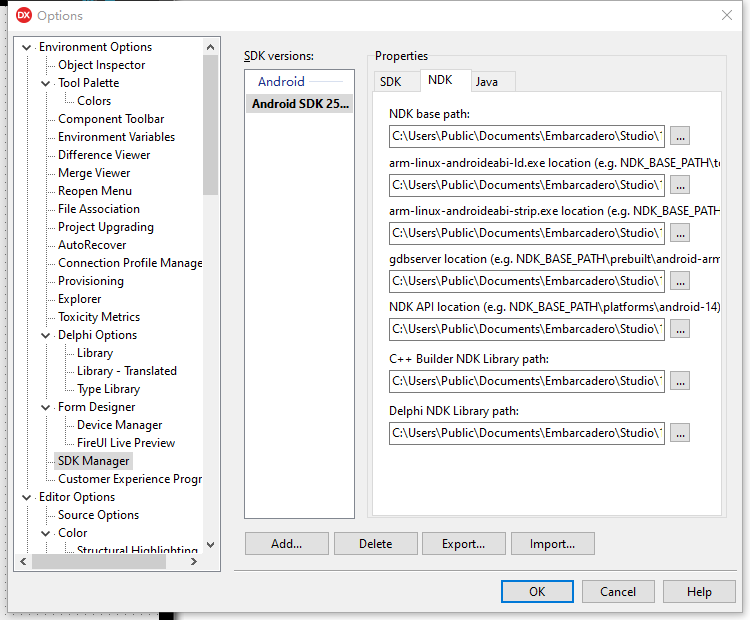Collapse the Delphi Options node
The height and width of the screenshot is (620, 750).
click(x=45, y=335)
